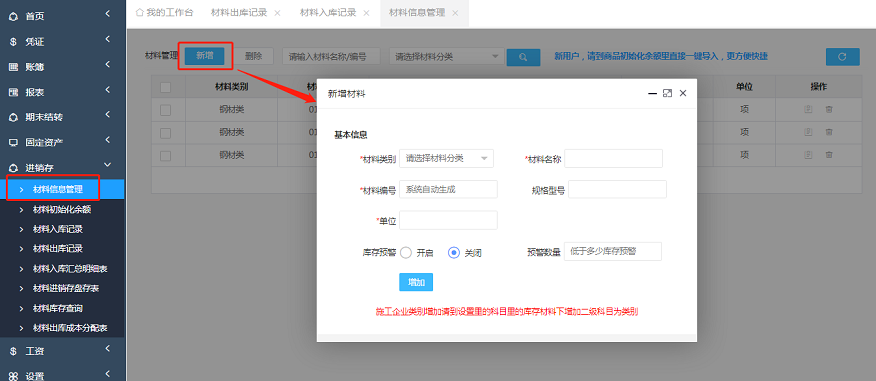Close the 材料信息管理 tab
The image size is (876, 381).
click(x=455, y=13)
